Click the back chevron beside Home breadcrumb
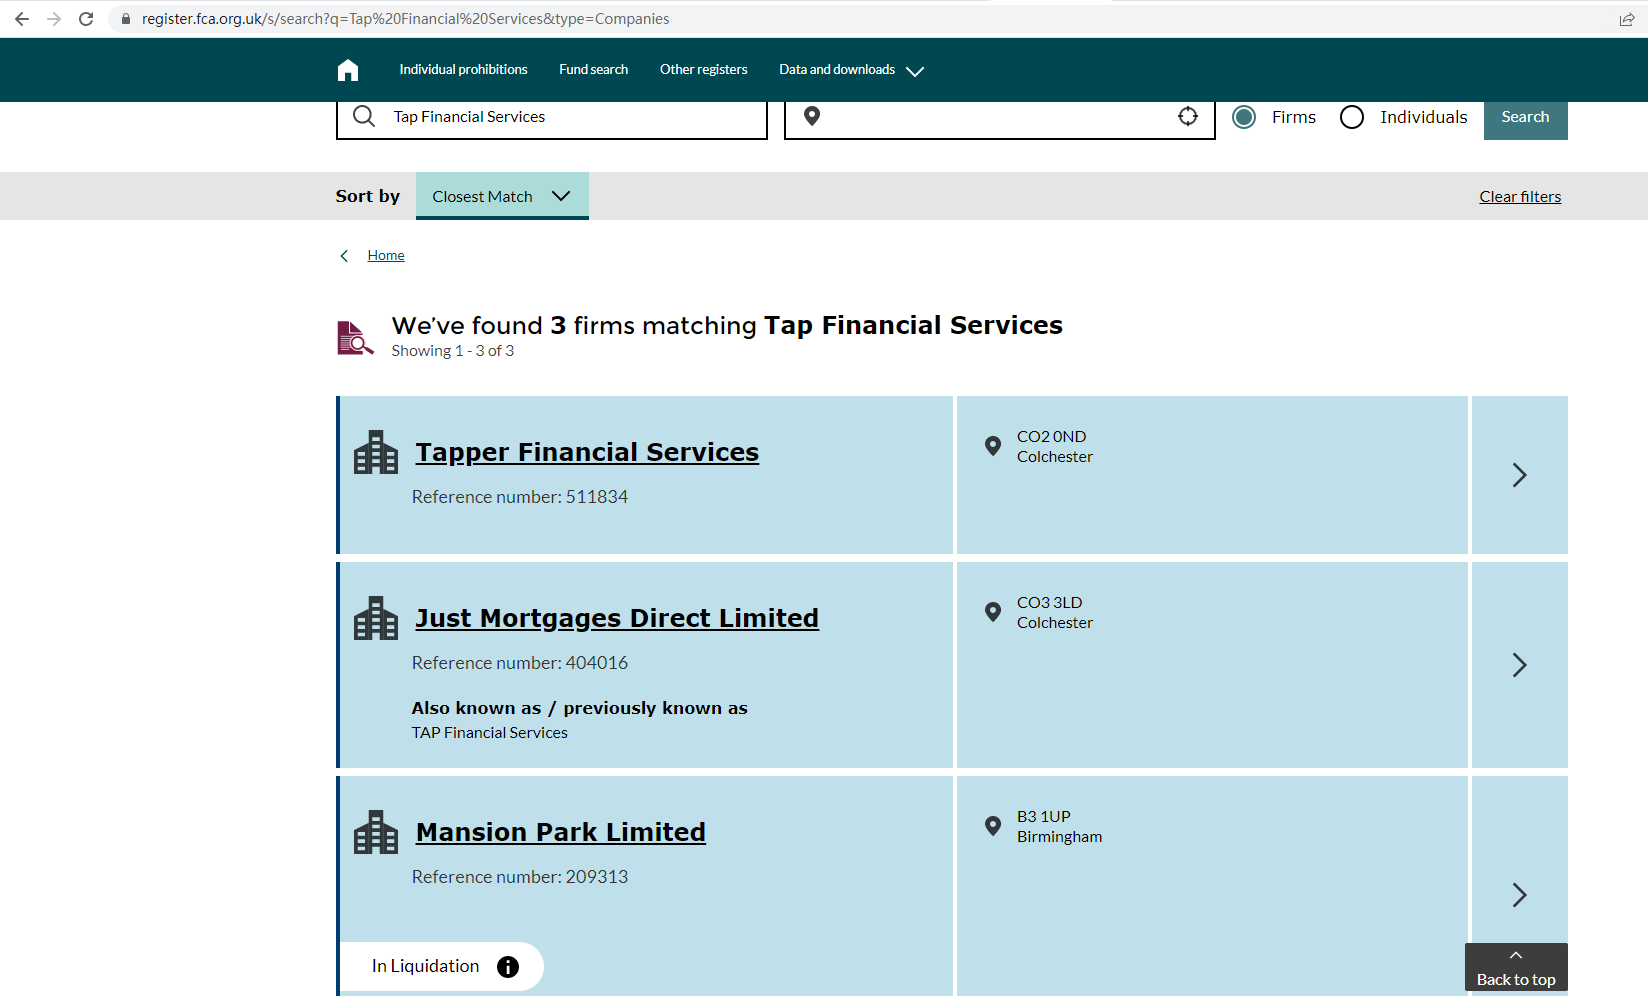1648x996 pixels. click(344, 256)
